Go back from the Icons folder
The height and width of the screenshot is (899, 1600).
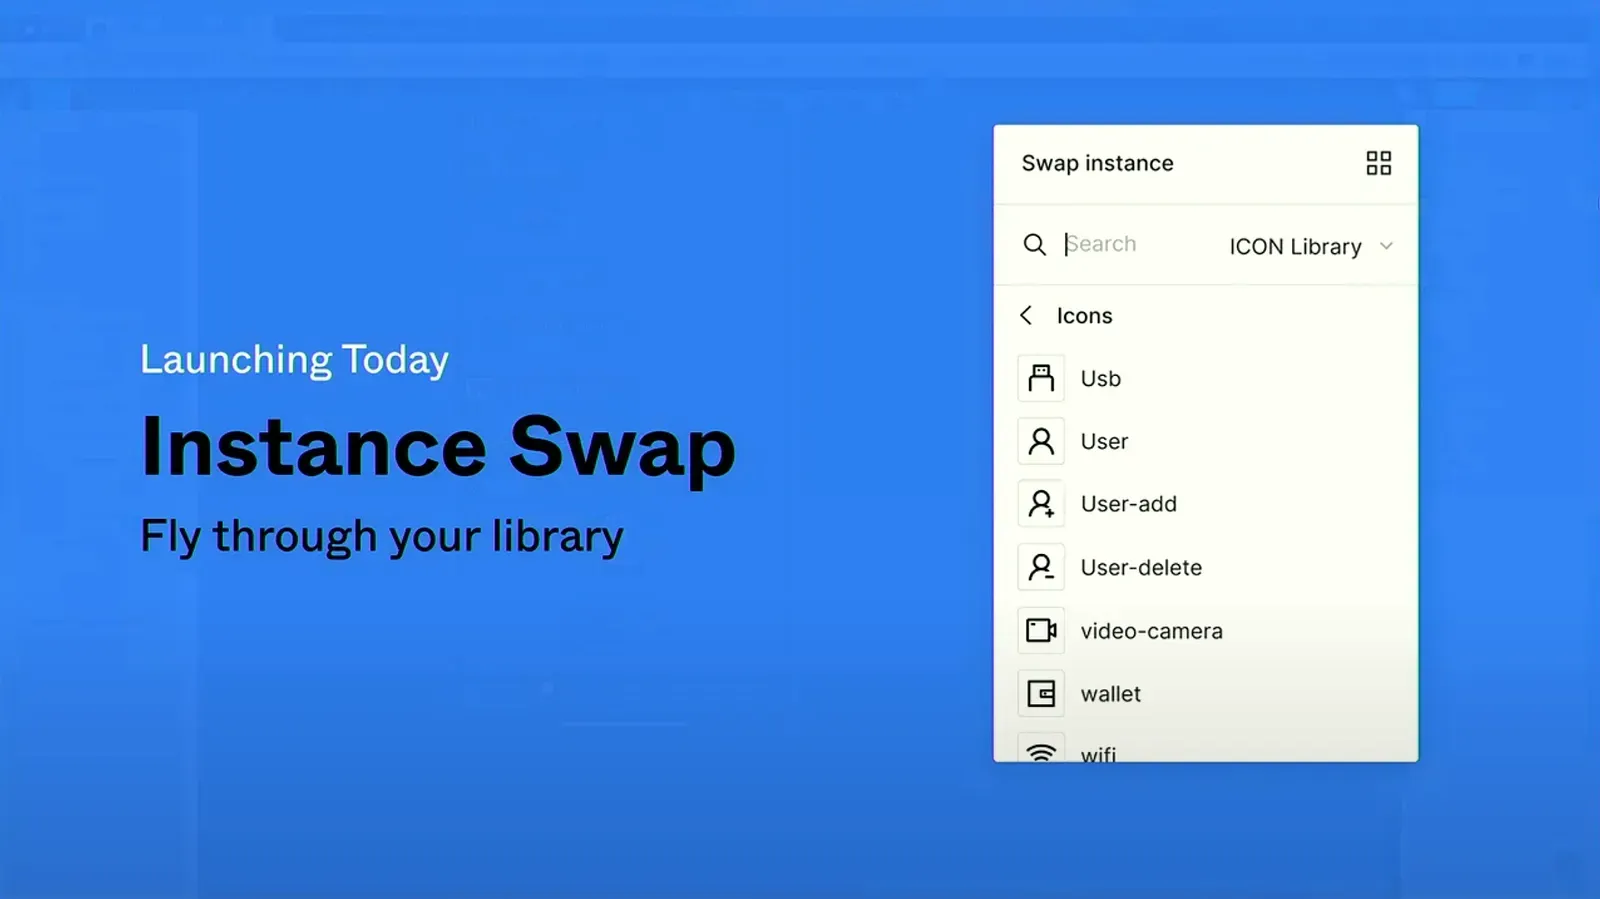tap(1026, 316)
